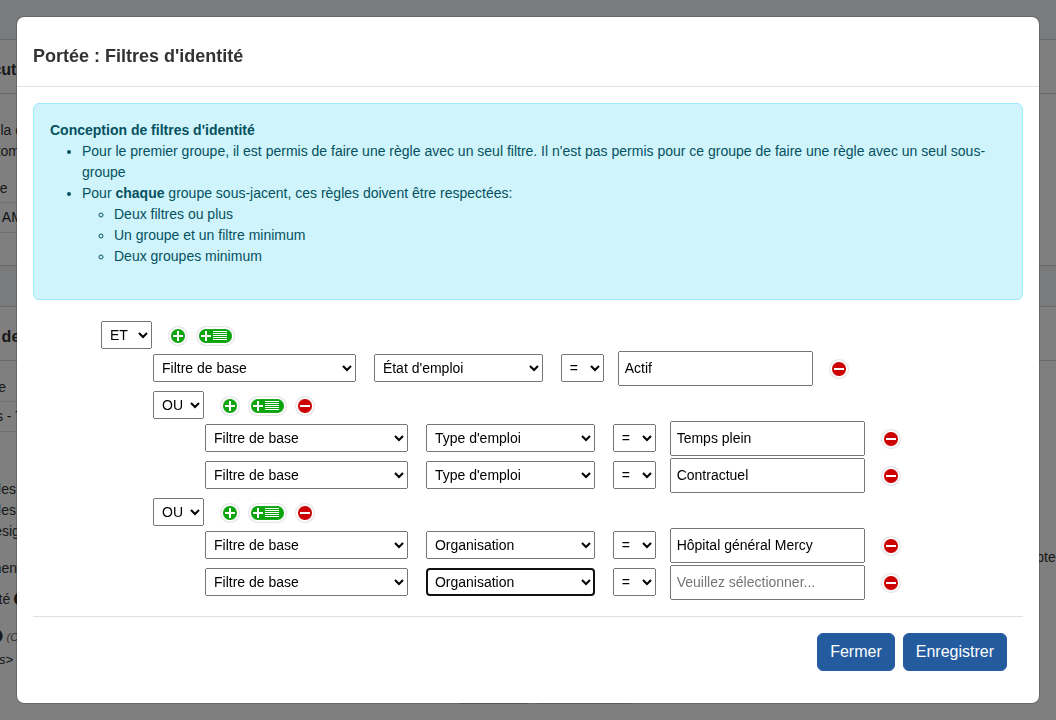Click the Veuillez sélectionner value field

point(767,583)
